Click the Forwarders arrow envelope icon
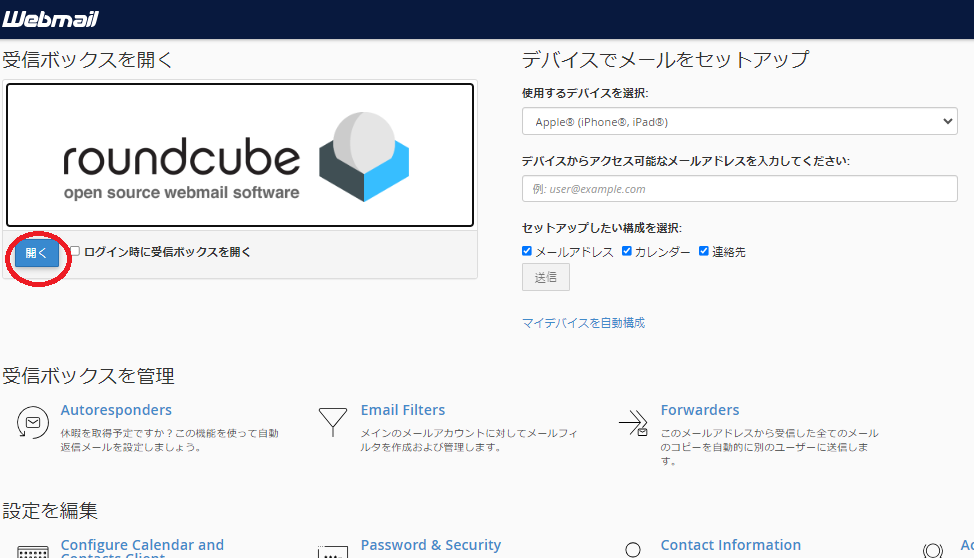This screenshot has width=974, height=558. coord(633,423)
